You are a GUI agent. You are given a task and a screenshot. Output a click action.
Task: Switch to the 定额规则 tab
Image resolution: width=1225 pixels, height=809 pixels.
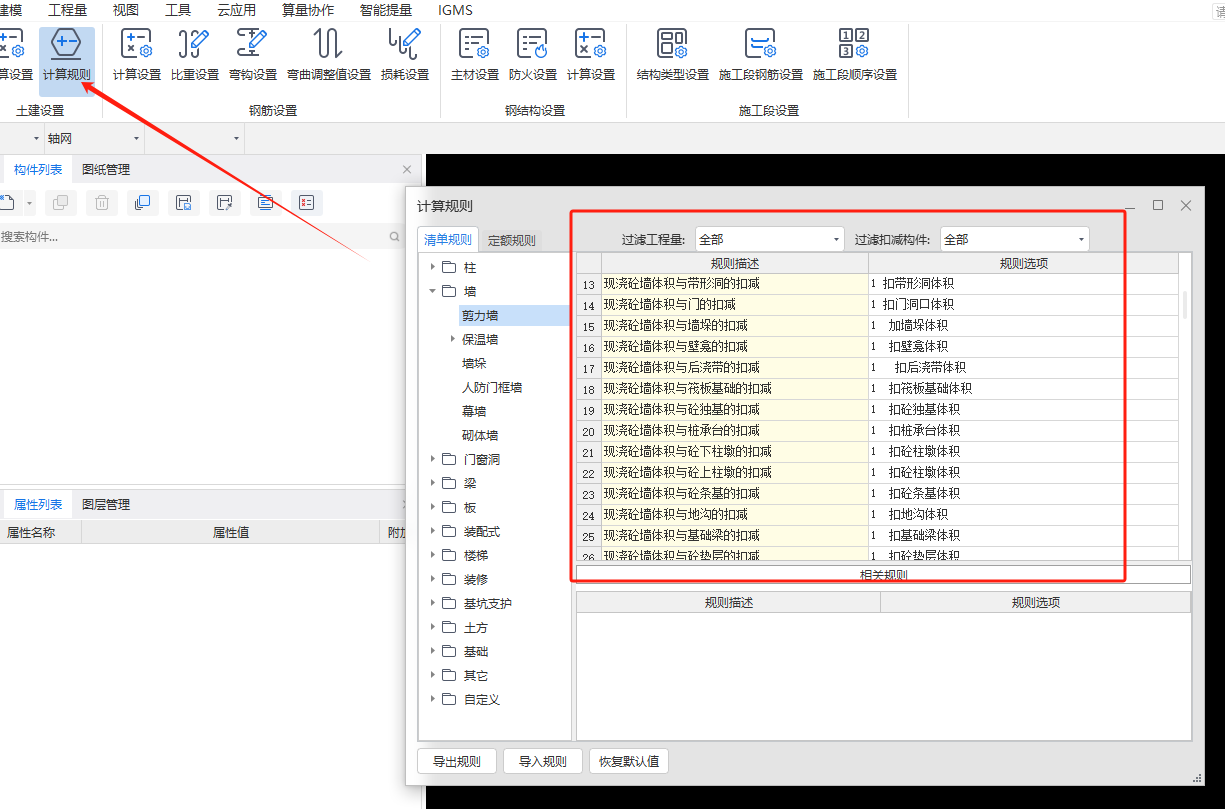[x=512, y=240]
